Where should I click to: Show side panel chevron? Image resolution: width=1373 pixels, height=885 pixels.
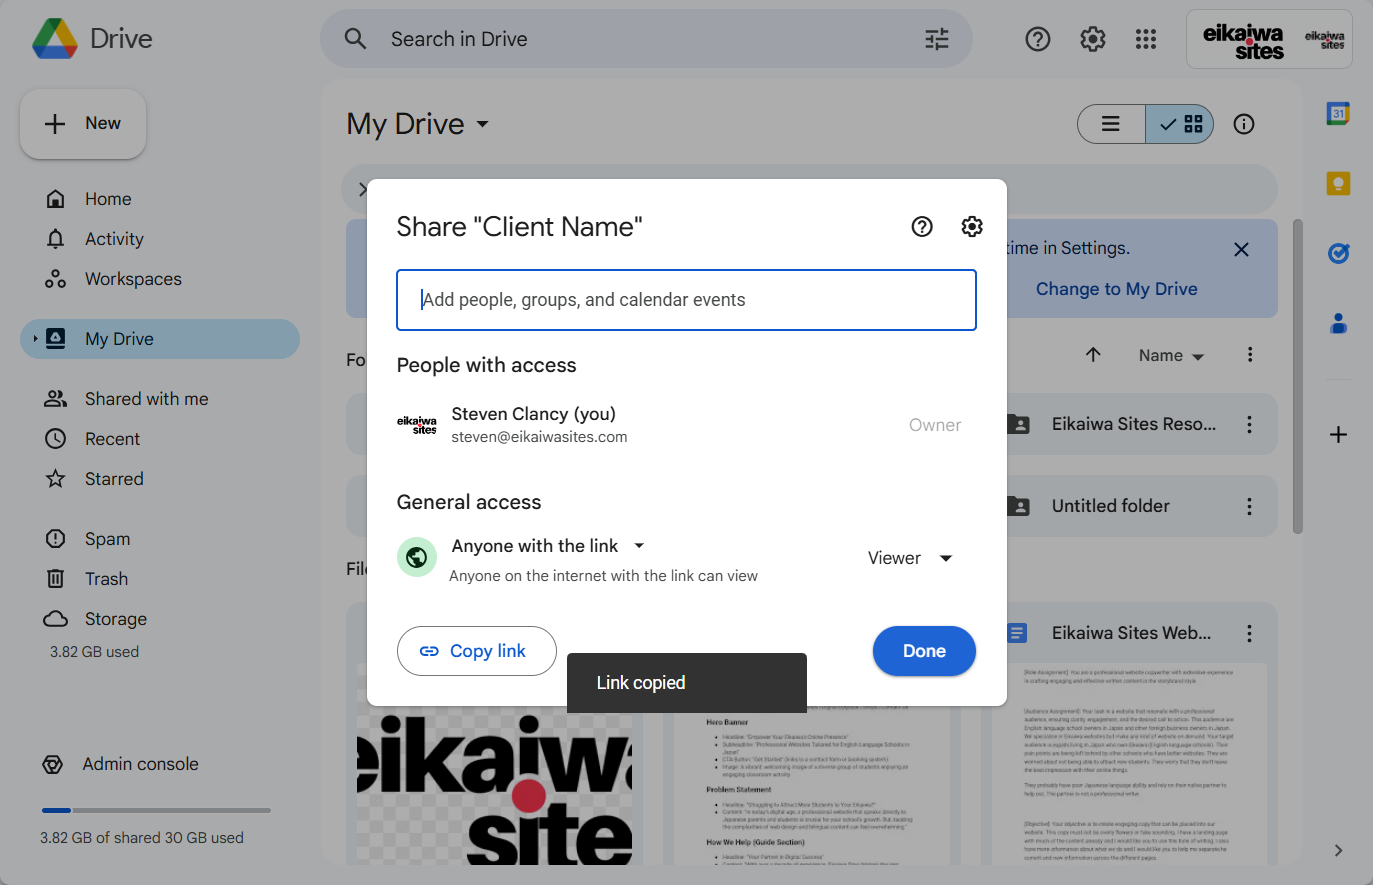[x=1338, y=851]
